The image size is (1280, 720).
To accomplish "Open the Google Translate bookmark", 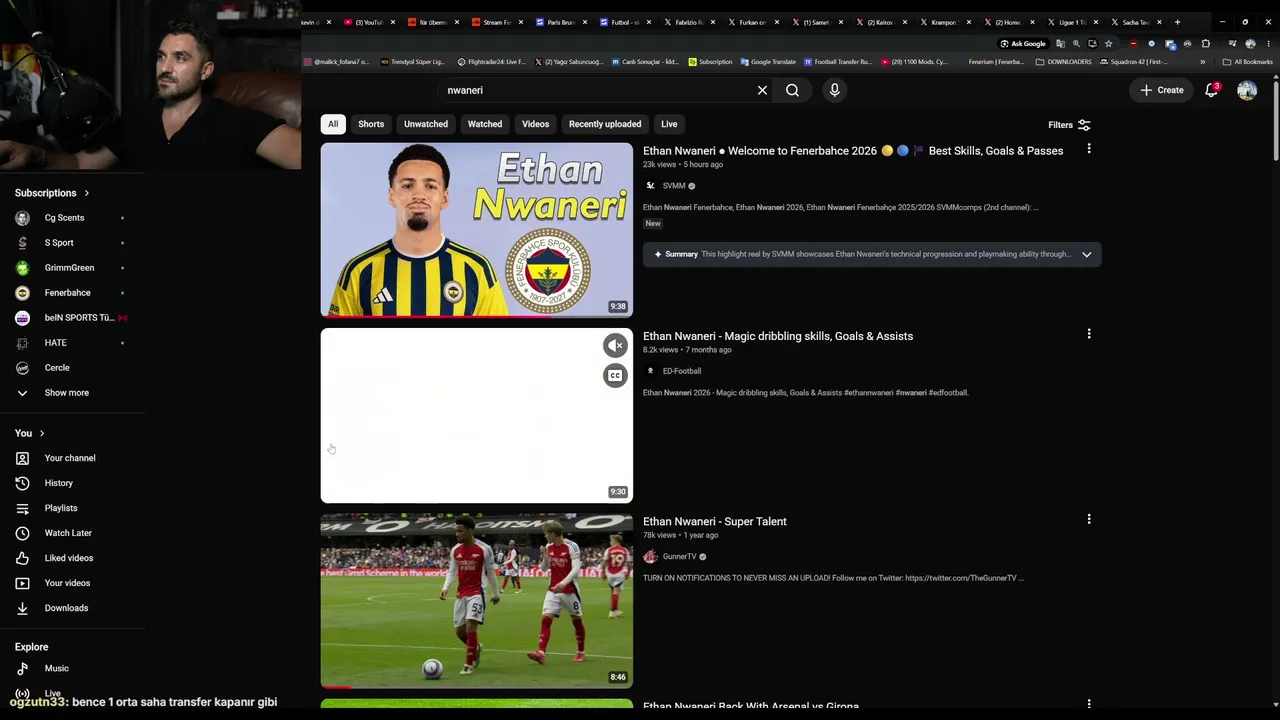I will tap(768, 62).
